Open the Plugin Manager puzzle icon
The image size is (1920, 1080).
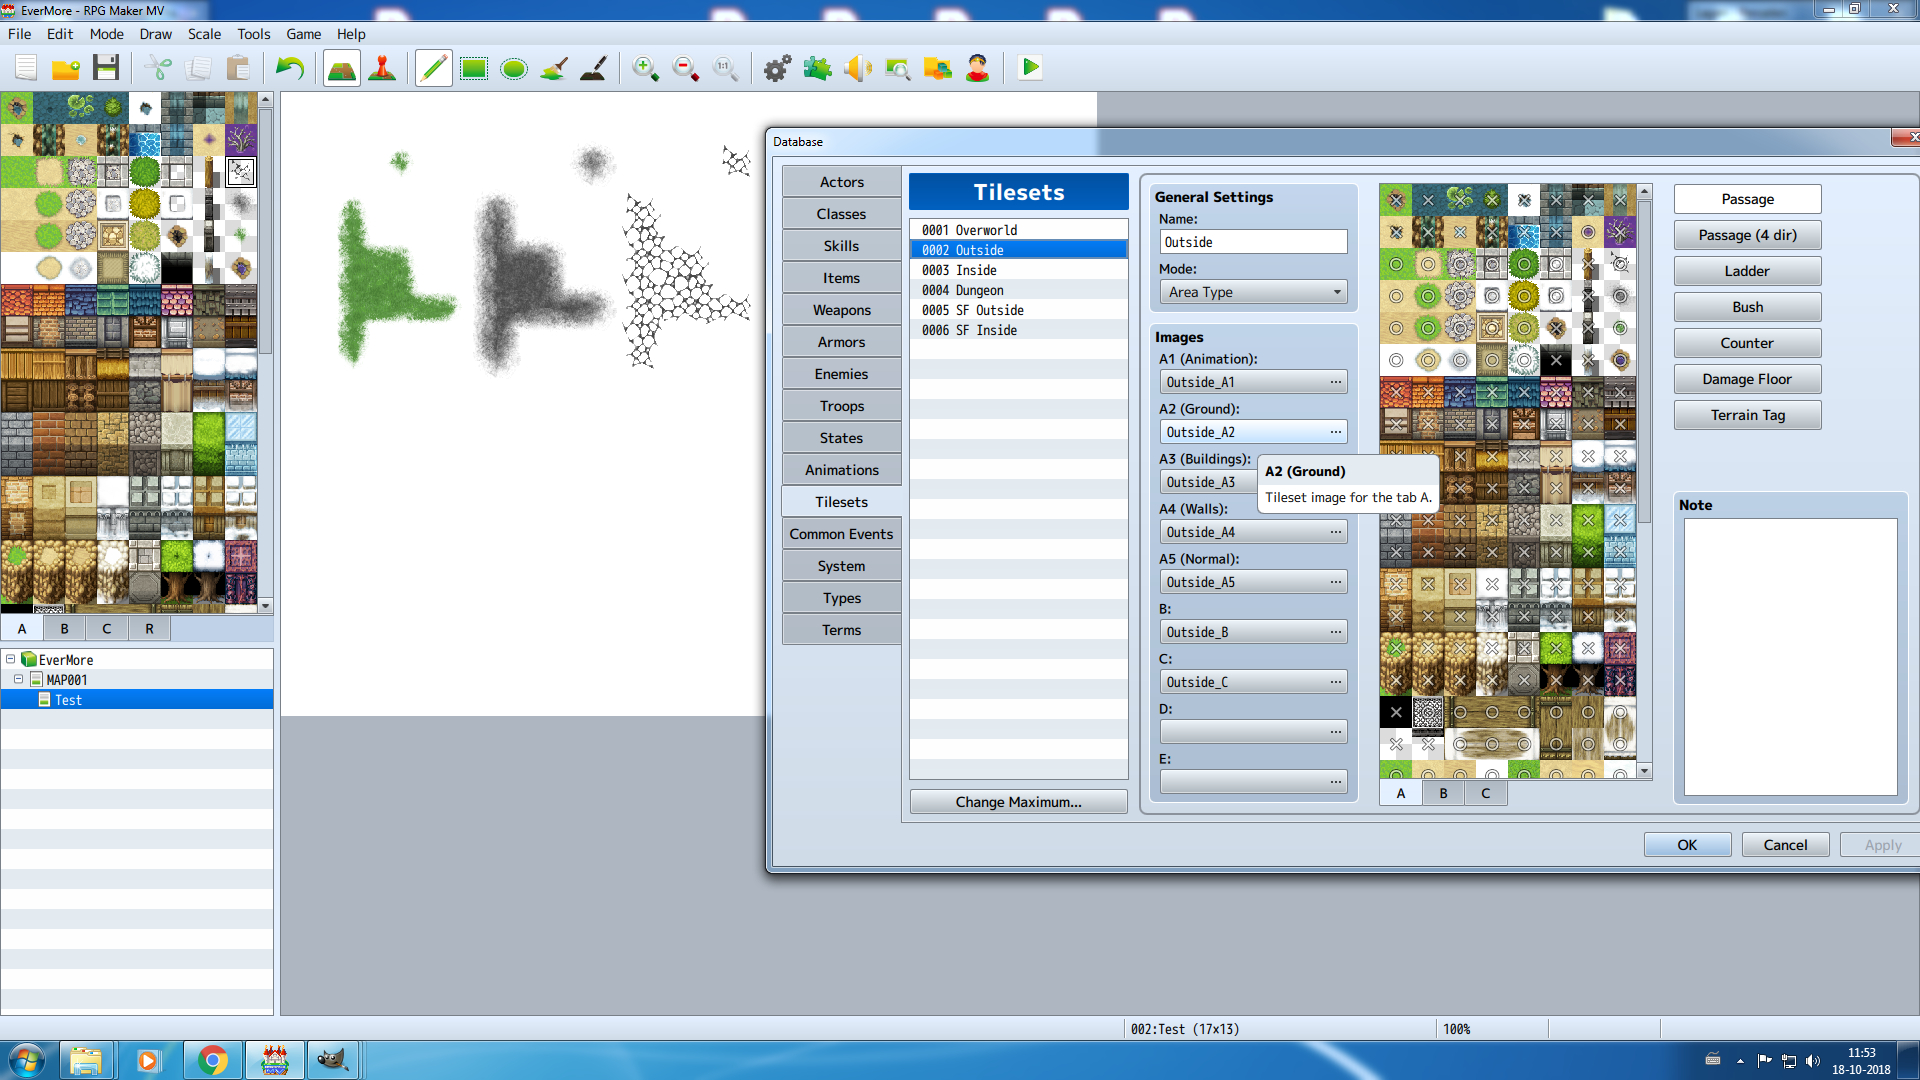[x=817, y=68]
